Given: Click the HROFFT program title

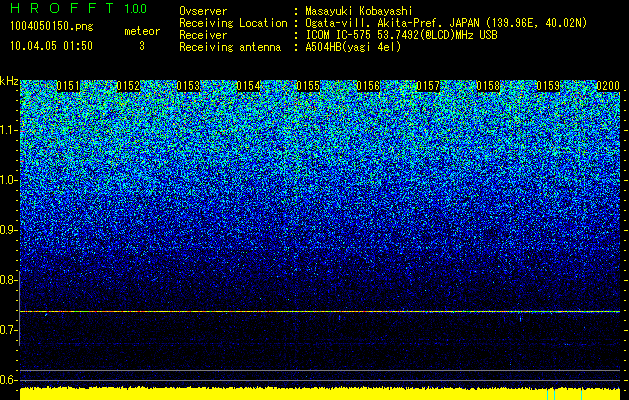Looking at the screenshot, I should 62,8.
